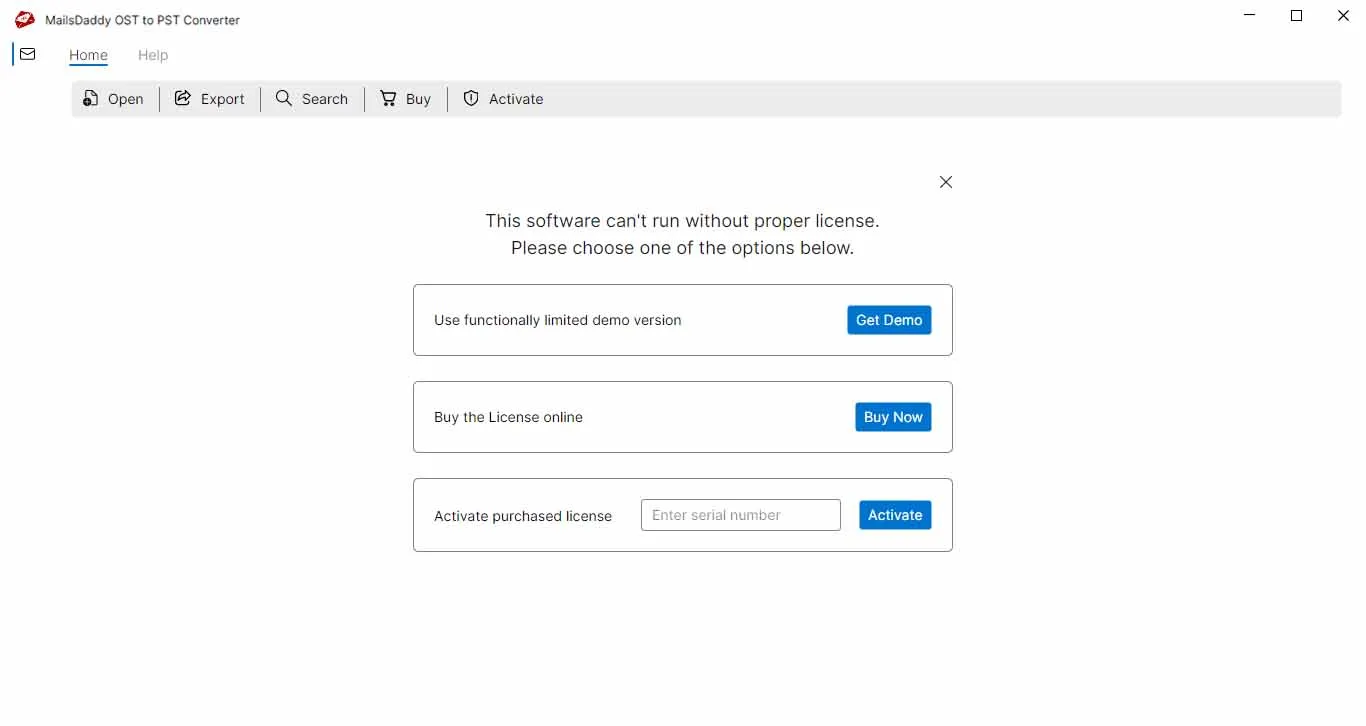Click the Activate shield icon

[x=471, y=98]
